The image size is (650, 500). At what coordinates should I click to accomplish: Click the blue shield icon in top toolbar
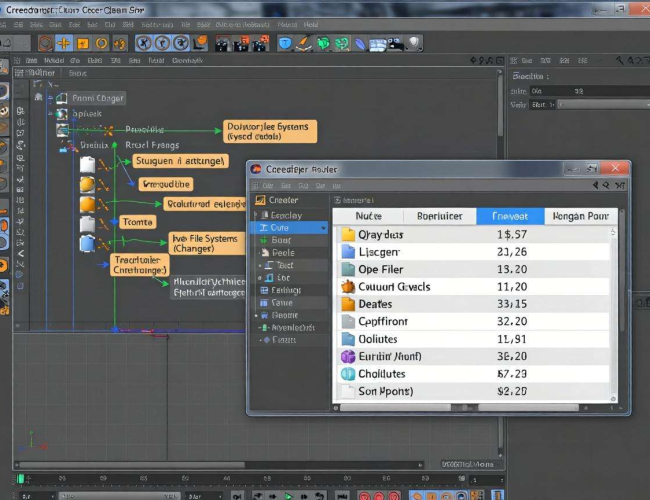coord(285,43)
